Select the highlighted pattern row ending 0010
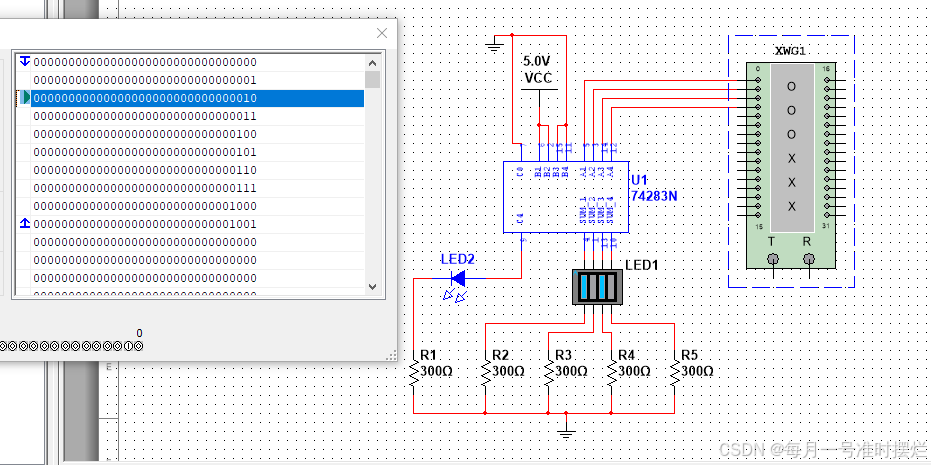This screenshot has width=931, height=465. [x=197, y=98]
